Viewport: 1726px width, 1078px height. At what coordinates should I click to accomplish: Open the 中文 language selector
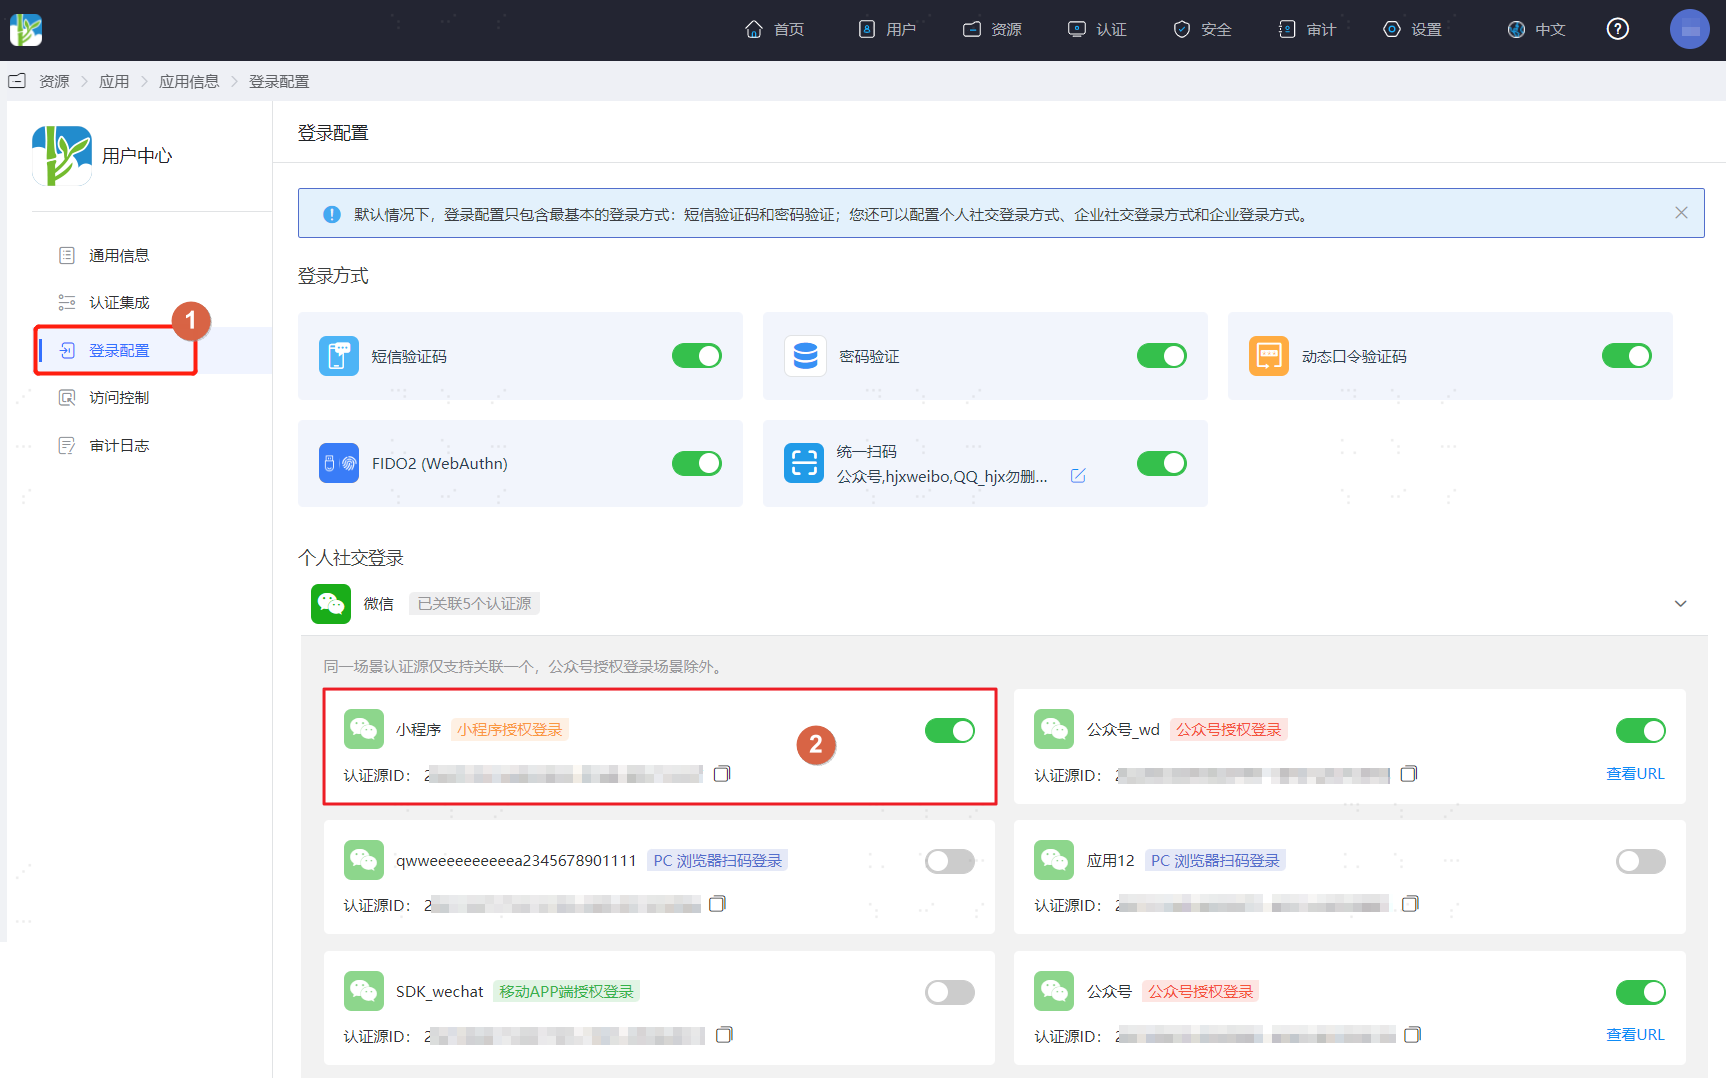tap(1536, 29)
